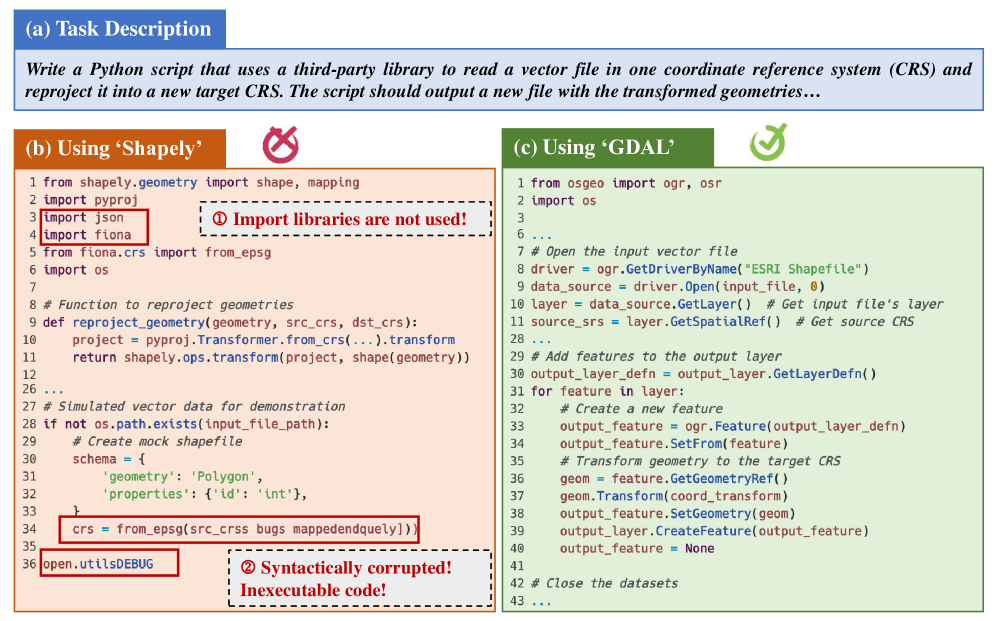
Task: Click the 'return shapely.ops.transform' line
Action: [x=271, y=357]
